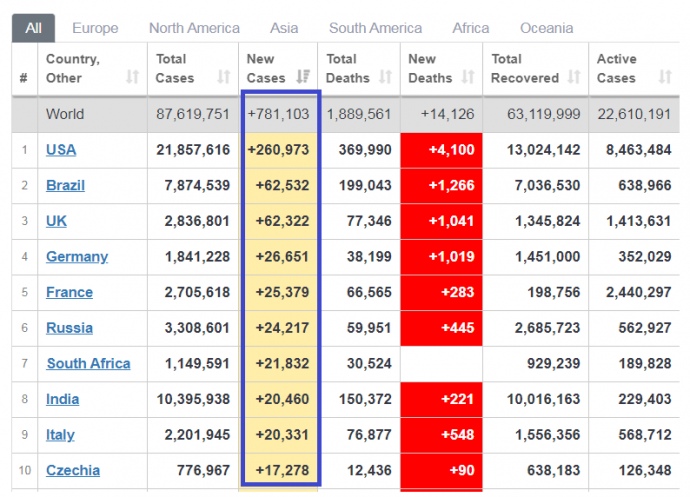Viewport: 690px width, 497px height.
Task: Sort table by Country, Other column icon
Action: [x=132, y=77]
